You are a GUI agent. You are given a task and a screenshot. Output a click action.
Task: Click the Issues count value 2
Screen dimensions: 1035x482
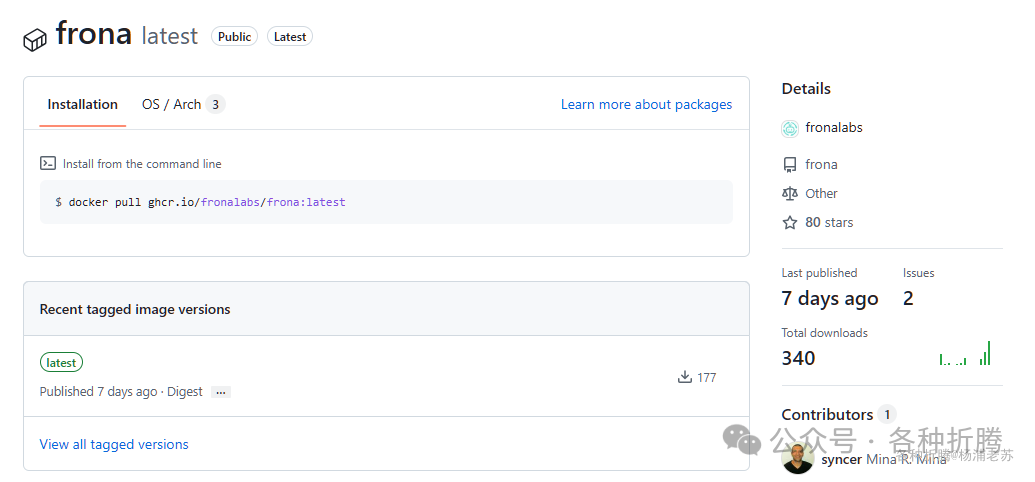[908, 298]
